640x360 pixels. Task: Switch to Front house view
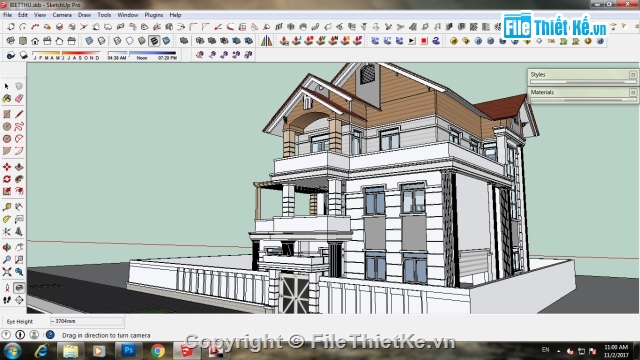[x=35, y=41]
